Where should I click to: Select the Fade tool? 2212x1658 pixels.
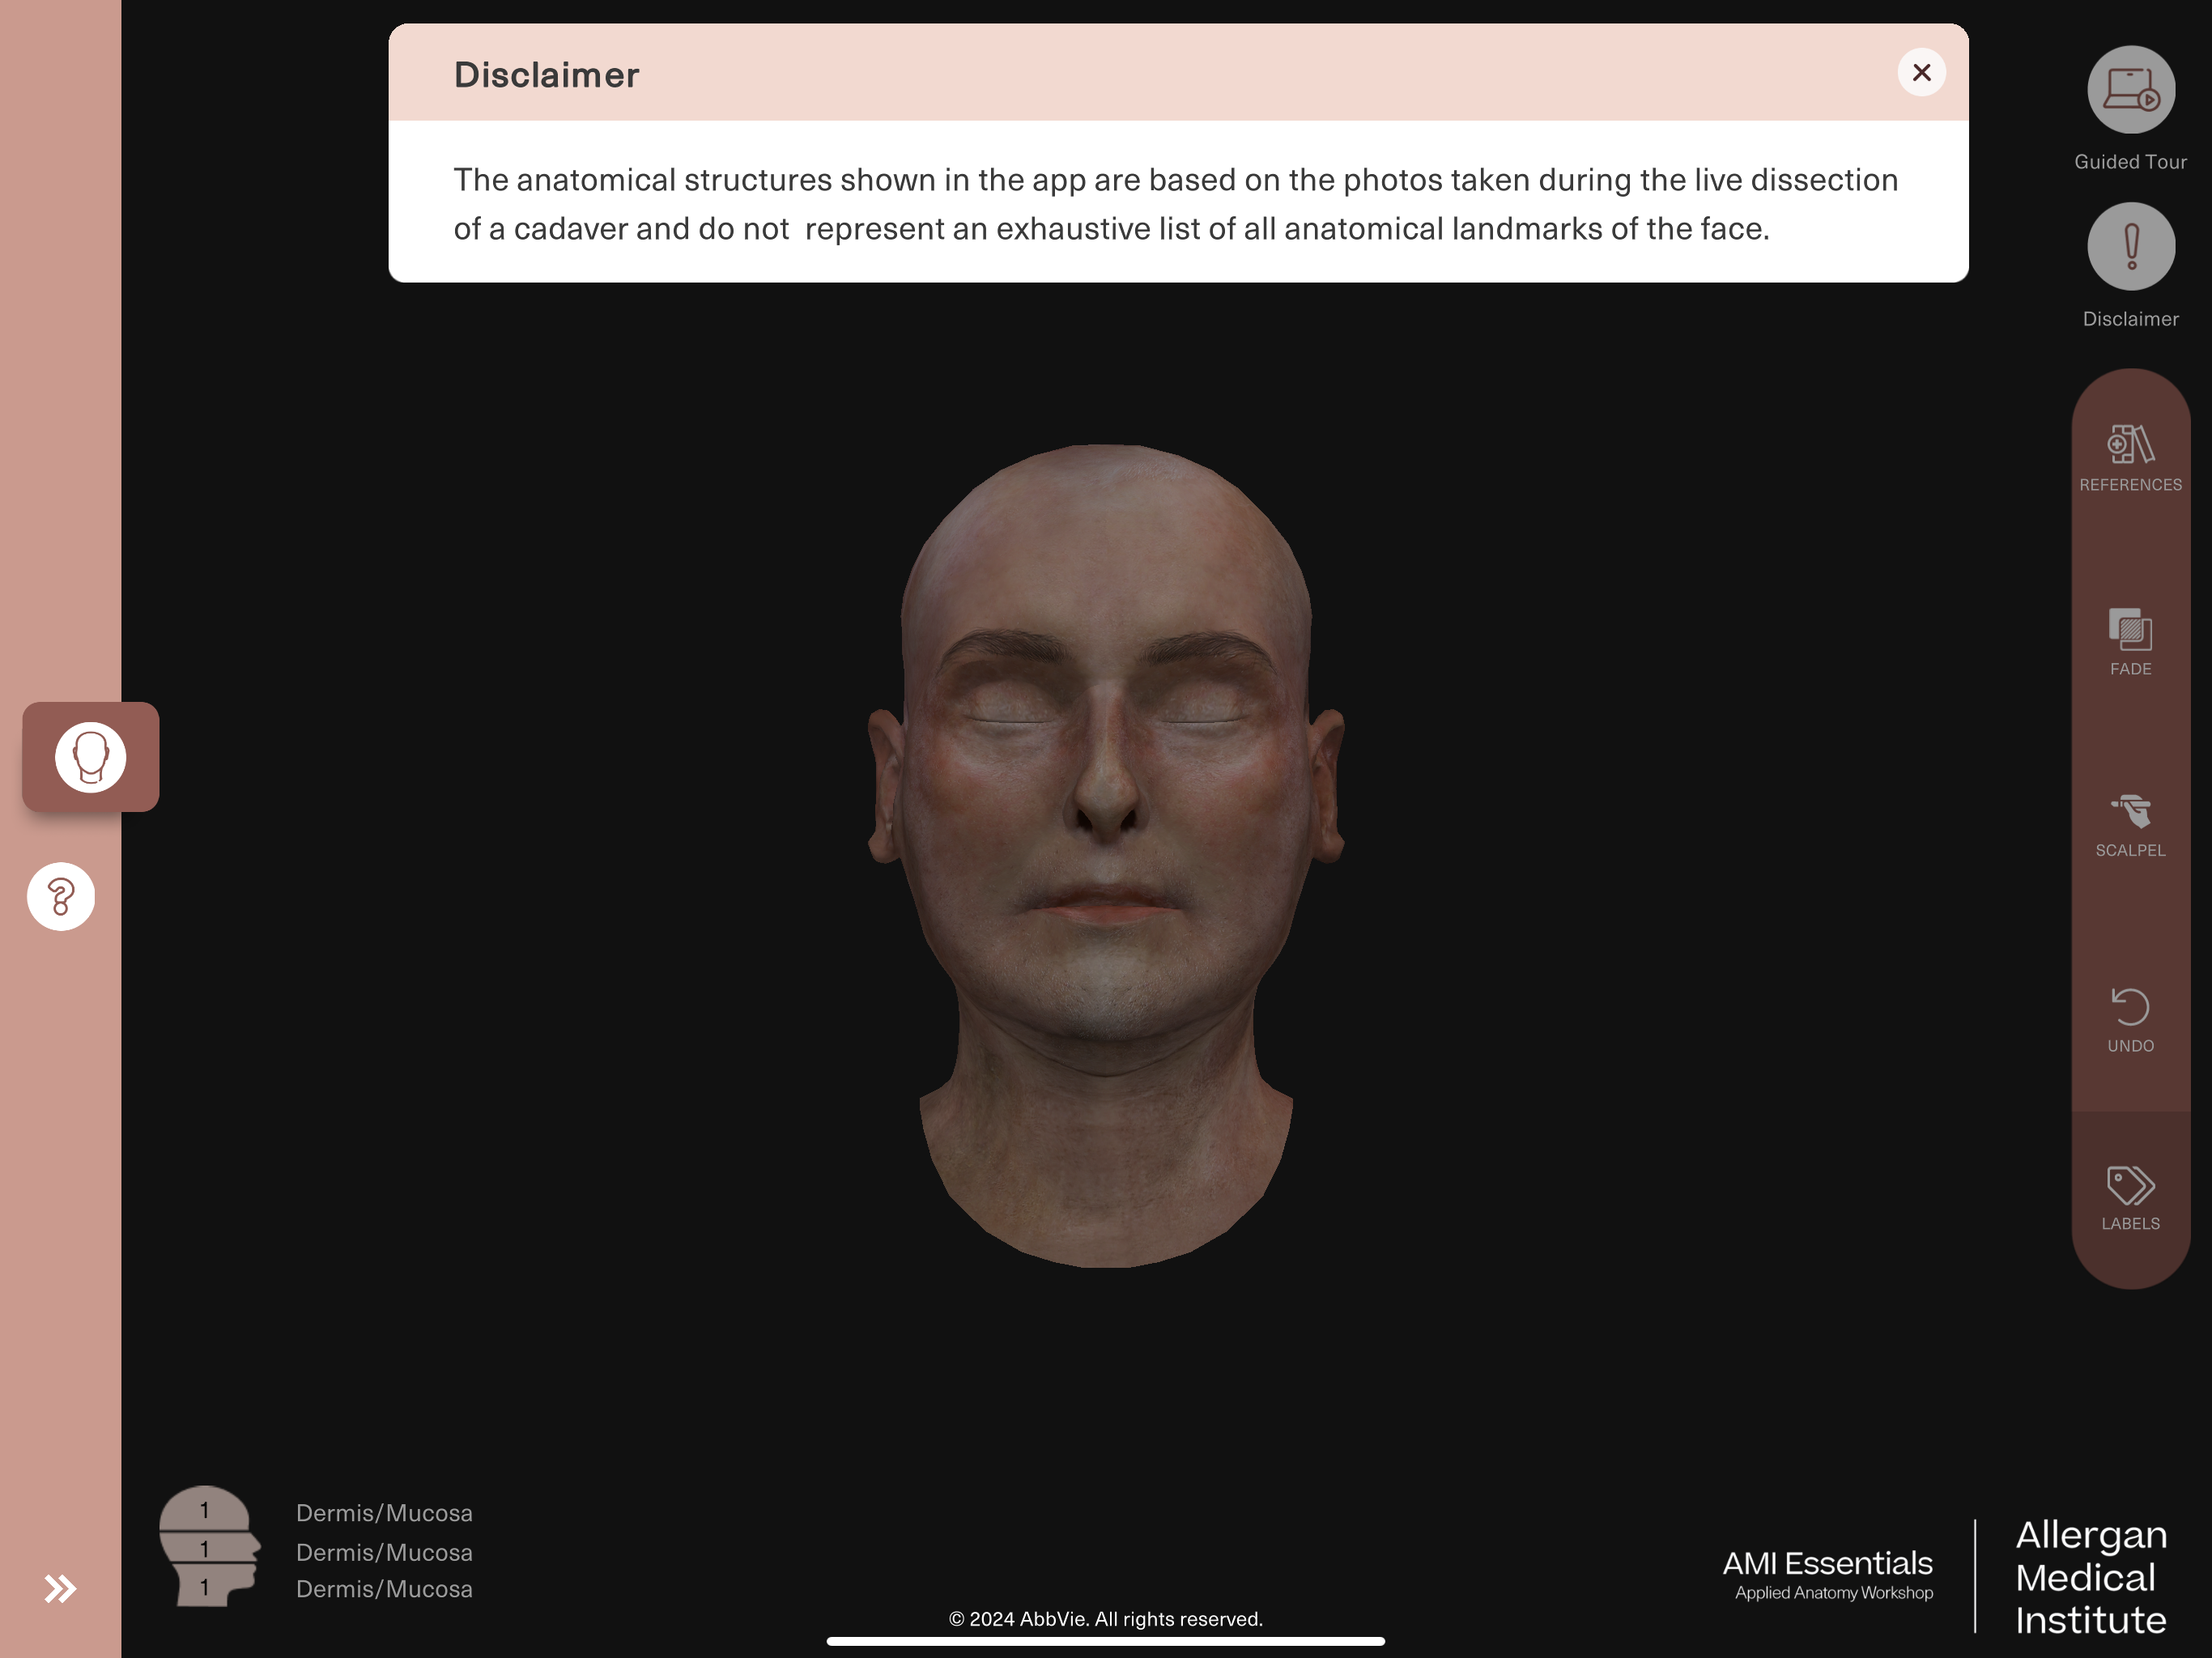2130,642
